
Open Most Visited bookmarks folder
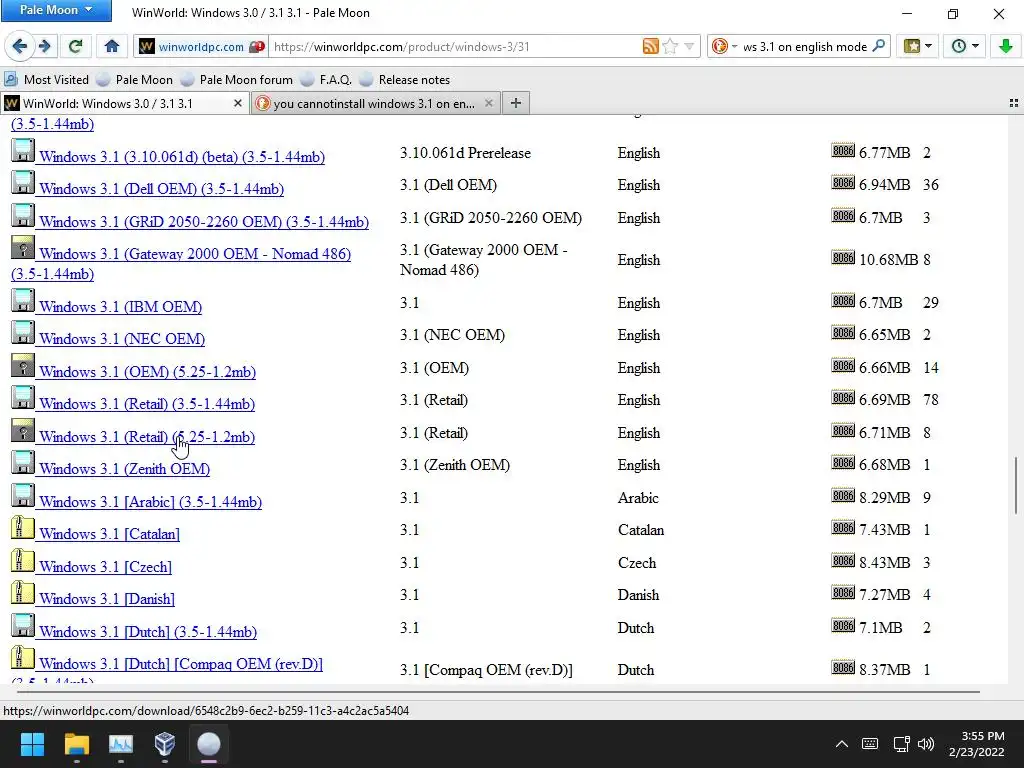point(46,80)
